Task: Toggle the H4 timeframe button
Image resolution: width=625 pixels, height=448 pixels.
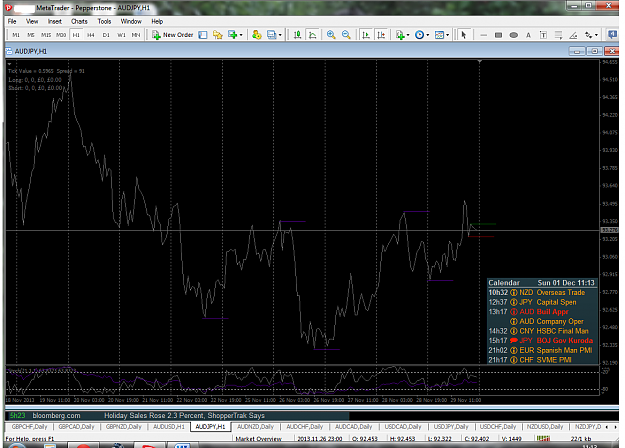Action: tap(91, 35)
